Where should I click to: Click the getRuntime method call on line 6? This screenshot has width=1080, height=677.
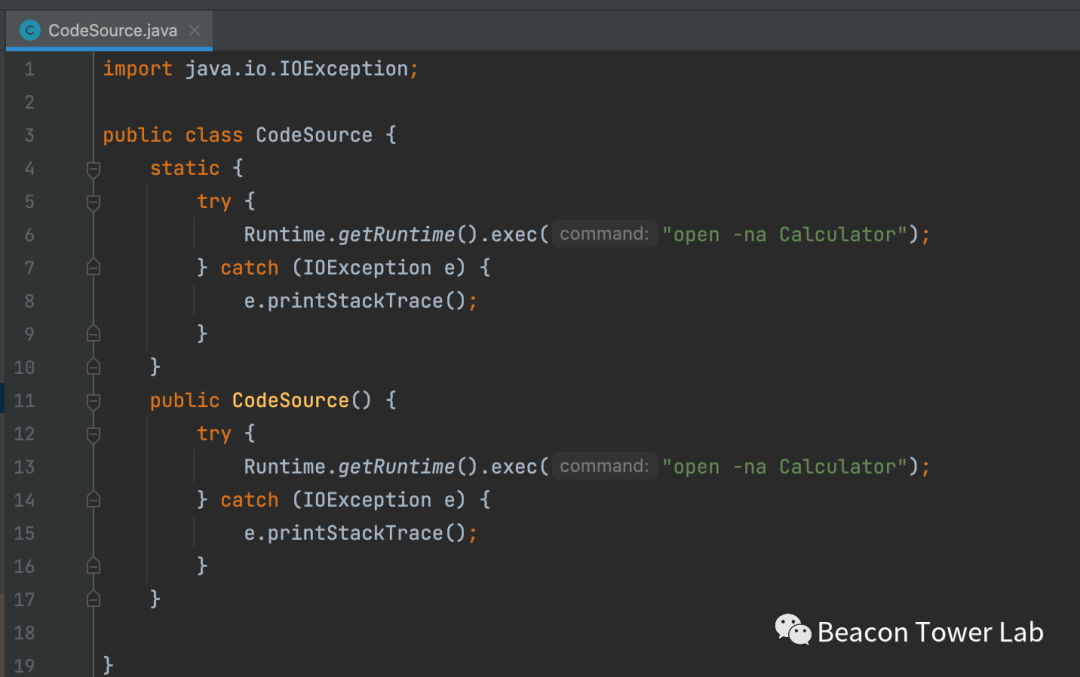point(396,234)
